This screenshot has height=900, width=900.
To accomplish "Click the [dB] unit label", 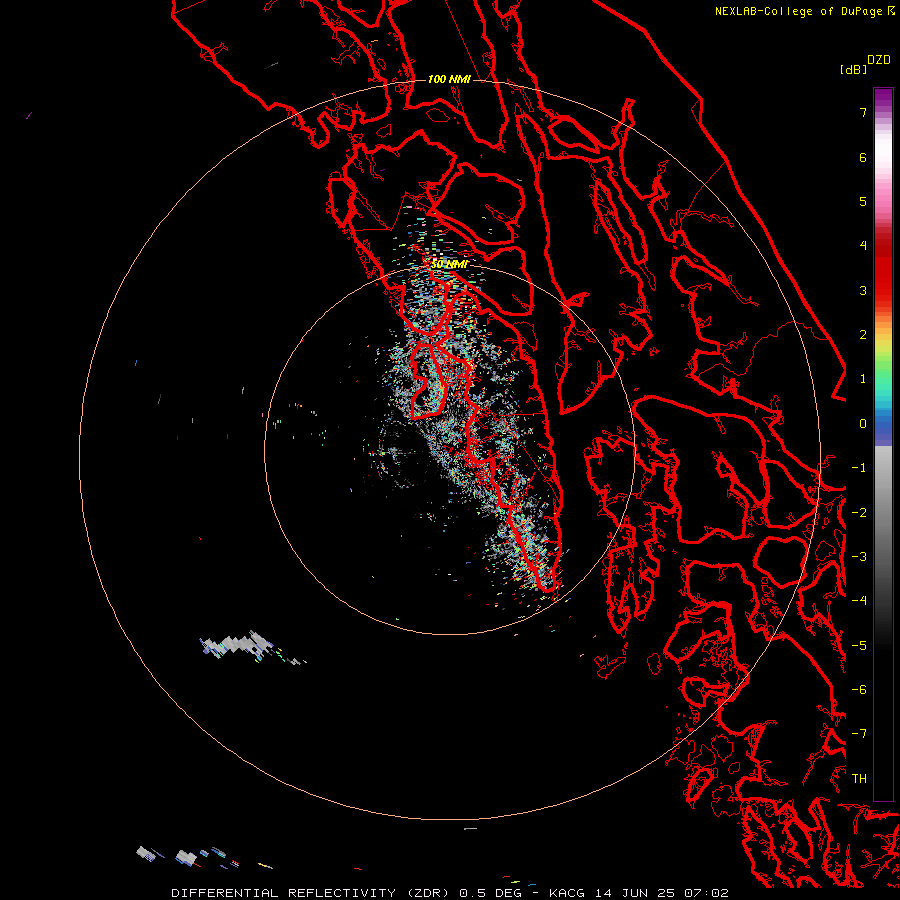I will tap(853, 69).
